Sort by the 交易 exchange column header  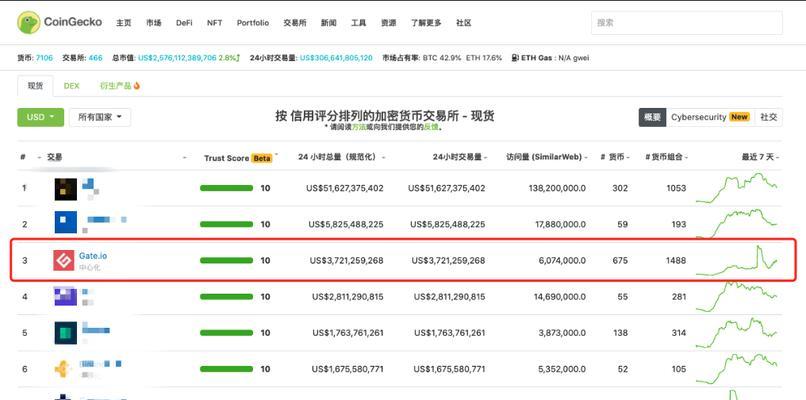click(54, 157)
